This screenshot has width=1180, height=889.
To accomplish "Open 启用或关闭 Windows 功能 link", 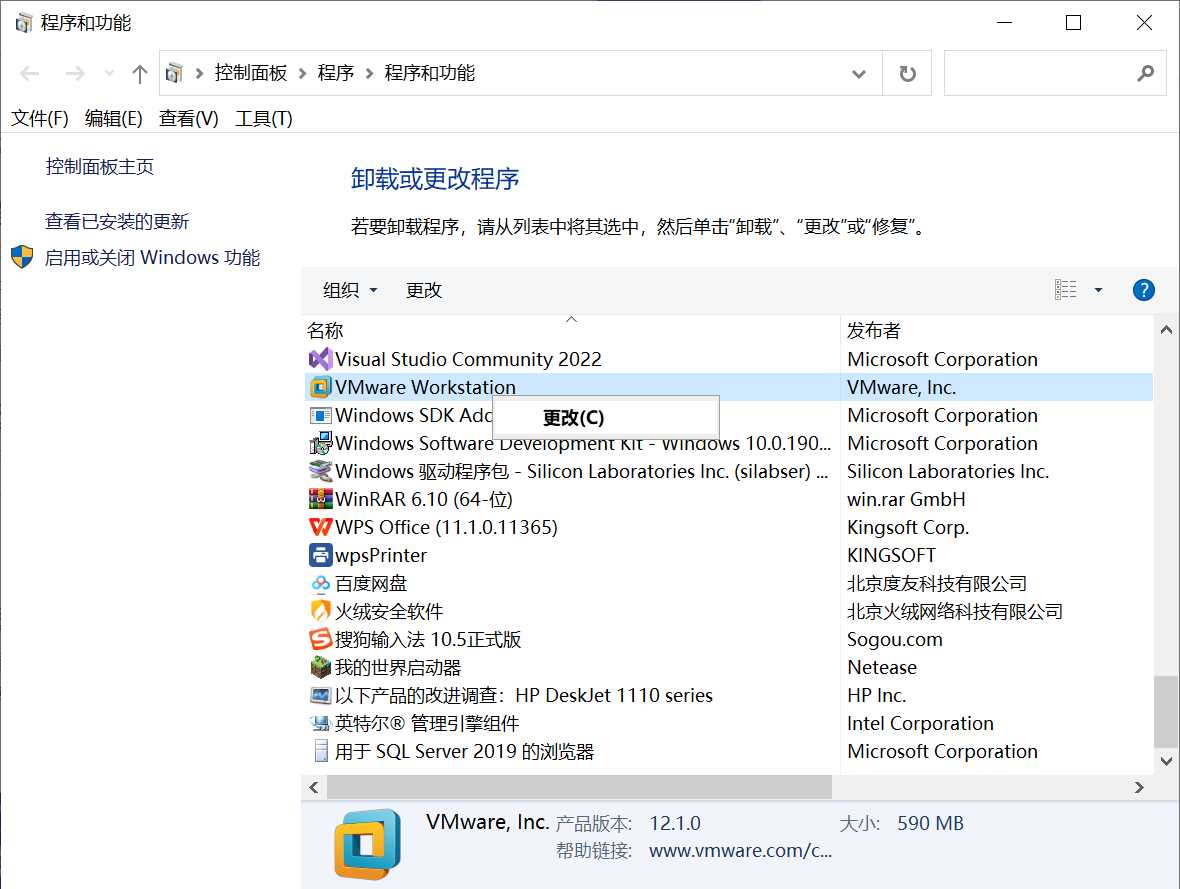I will point(152,257).
